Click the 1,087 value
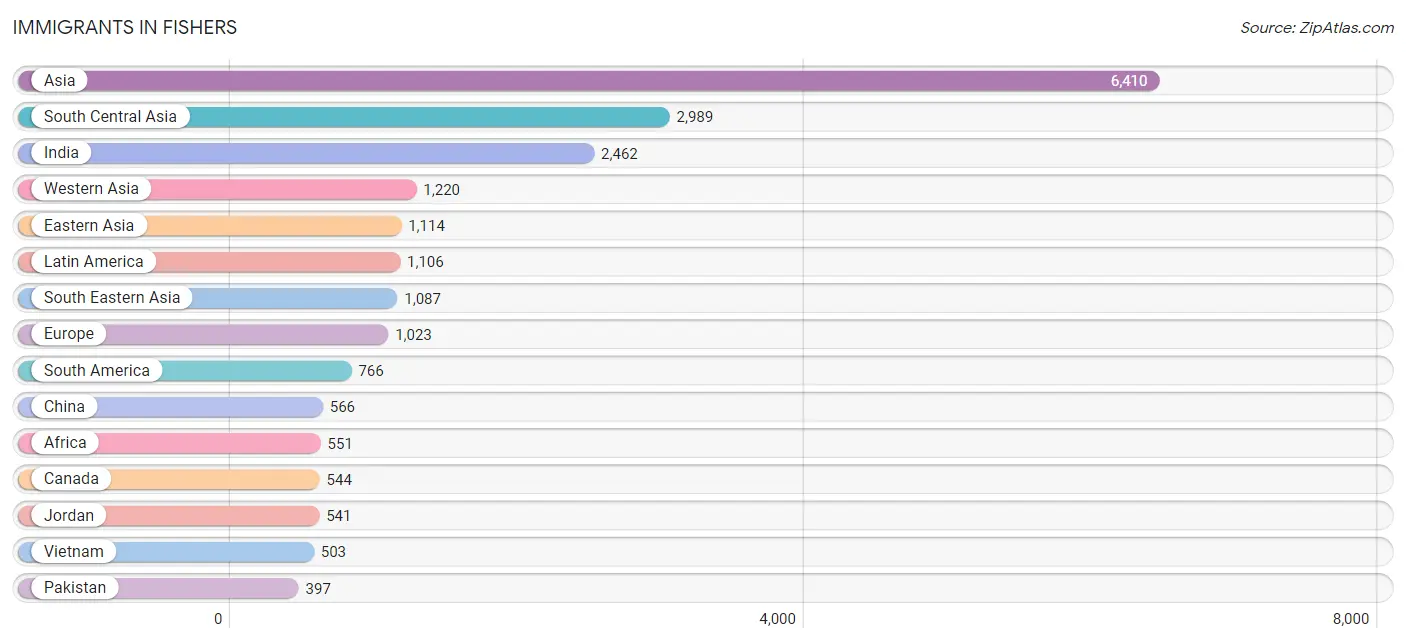This screenshot has width=1406, height=643. (422, 298)
